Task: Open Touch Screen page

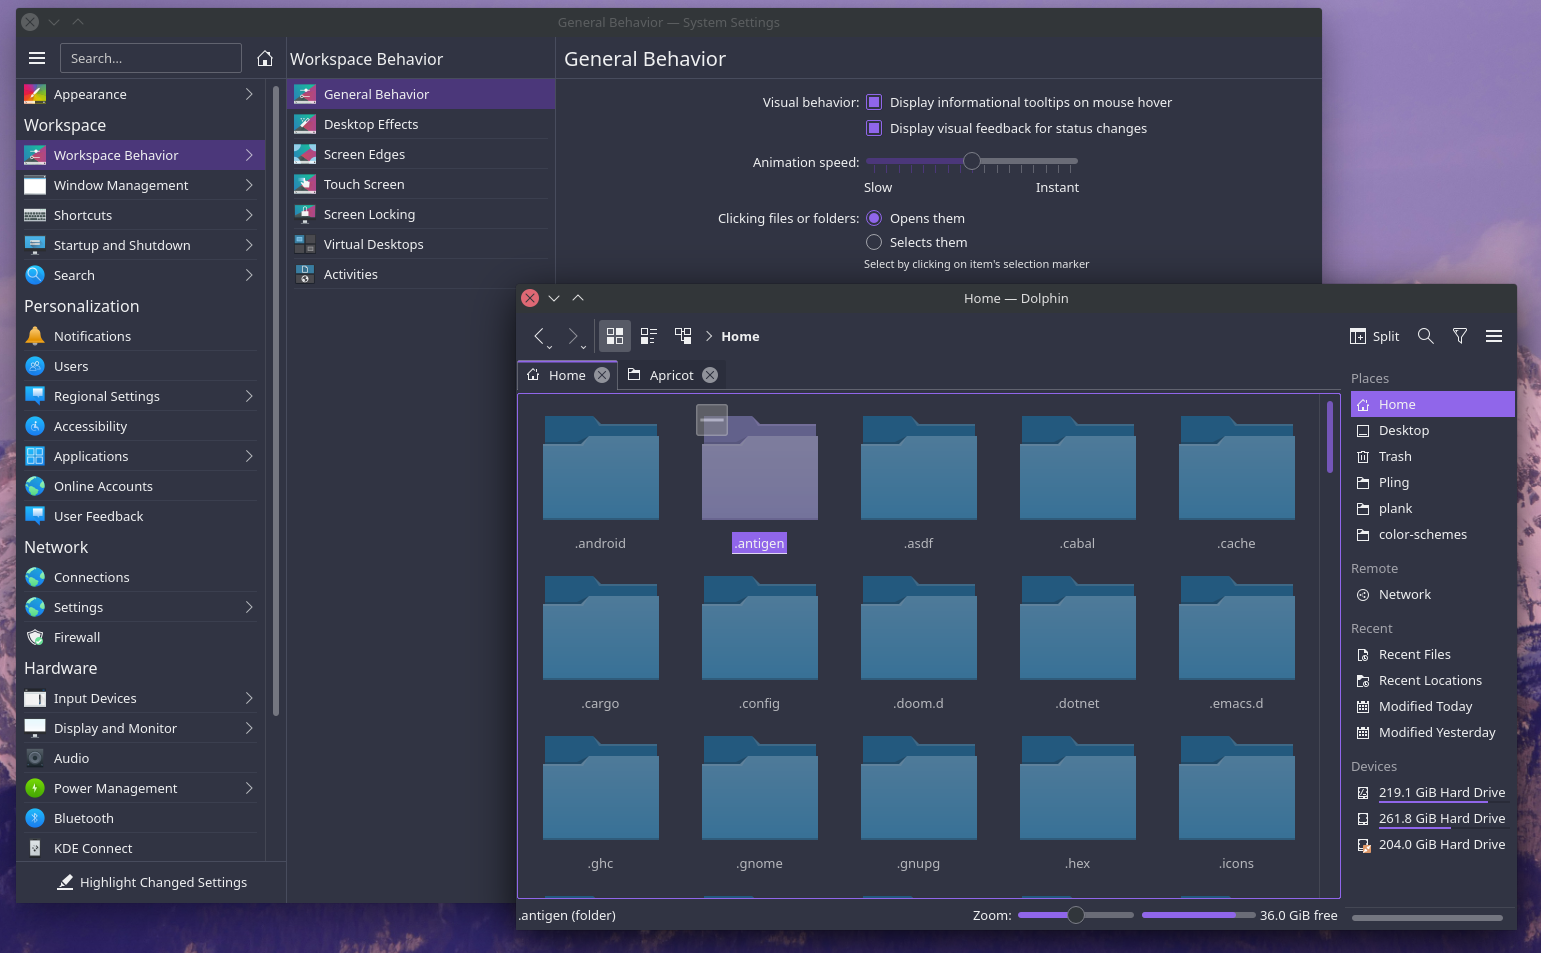Action: 421,184
